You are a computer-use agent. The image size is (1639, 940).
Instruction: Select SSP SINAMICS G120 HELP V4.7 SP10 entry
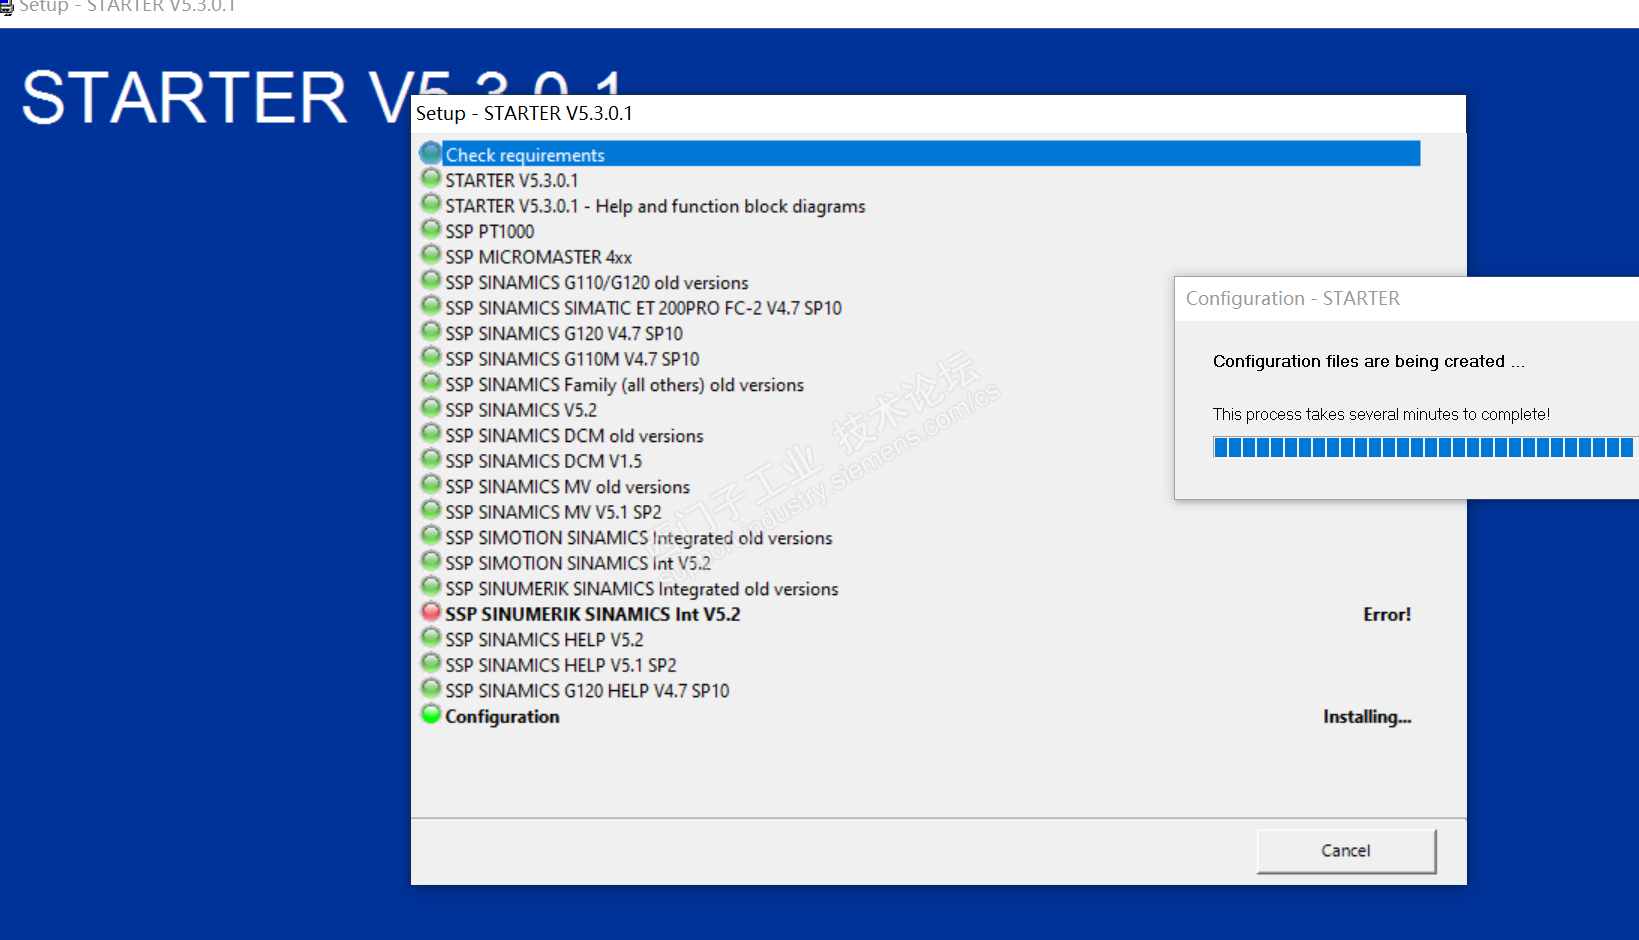point(587,691)
